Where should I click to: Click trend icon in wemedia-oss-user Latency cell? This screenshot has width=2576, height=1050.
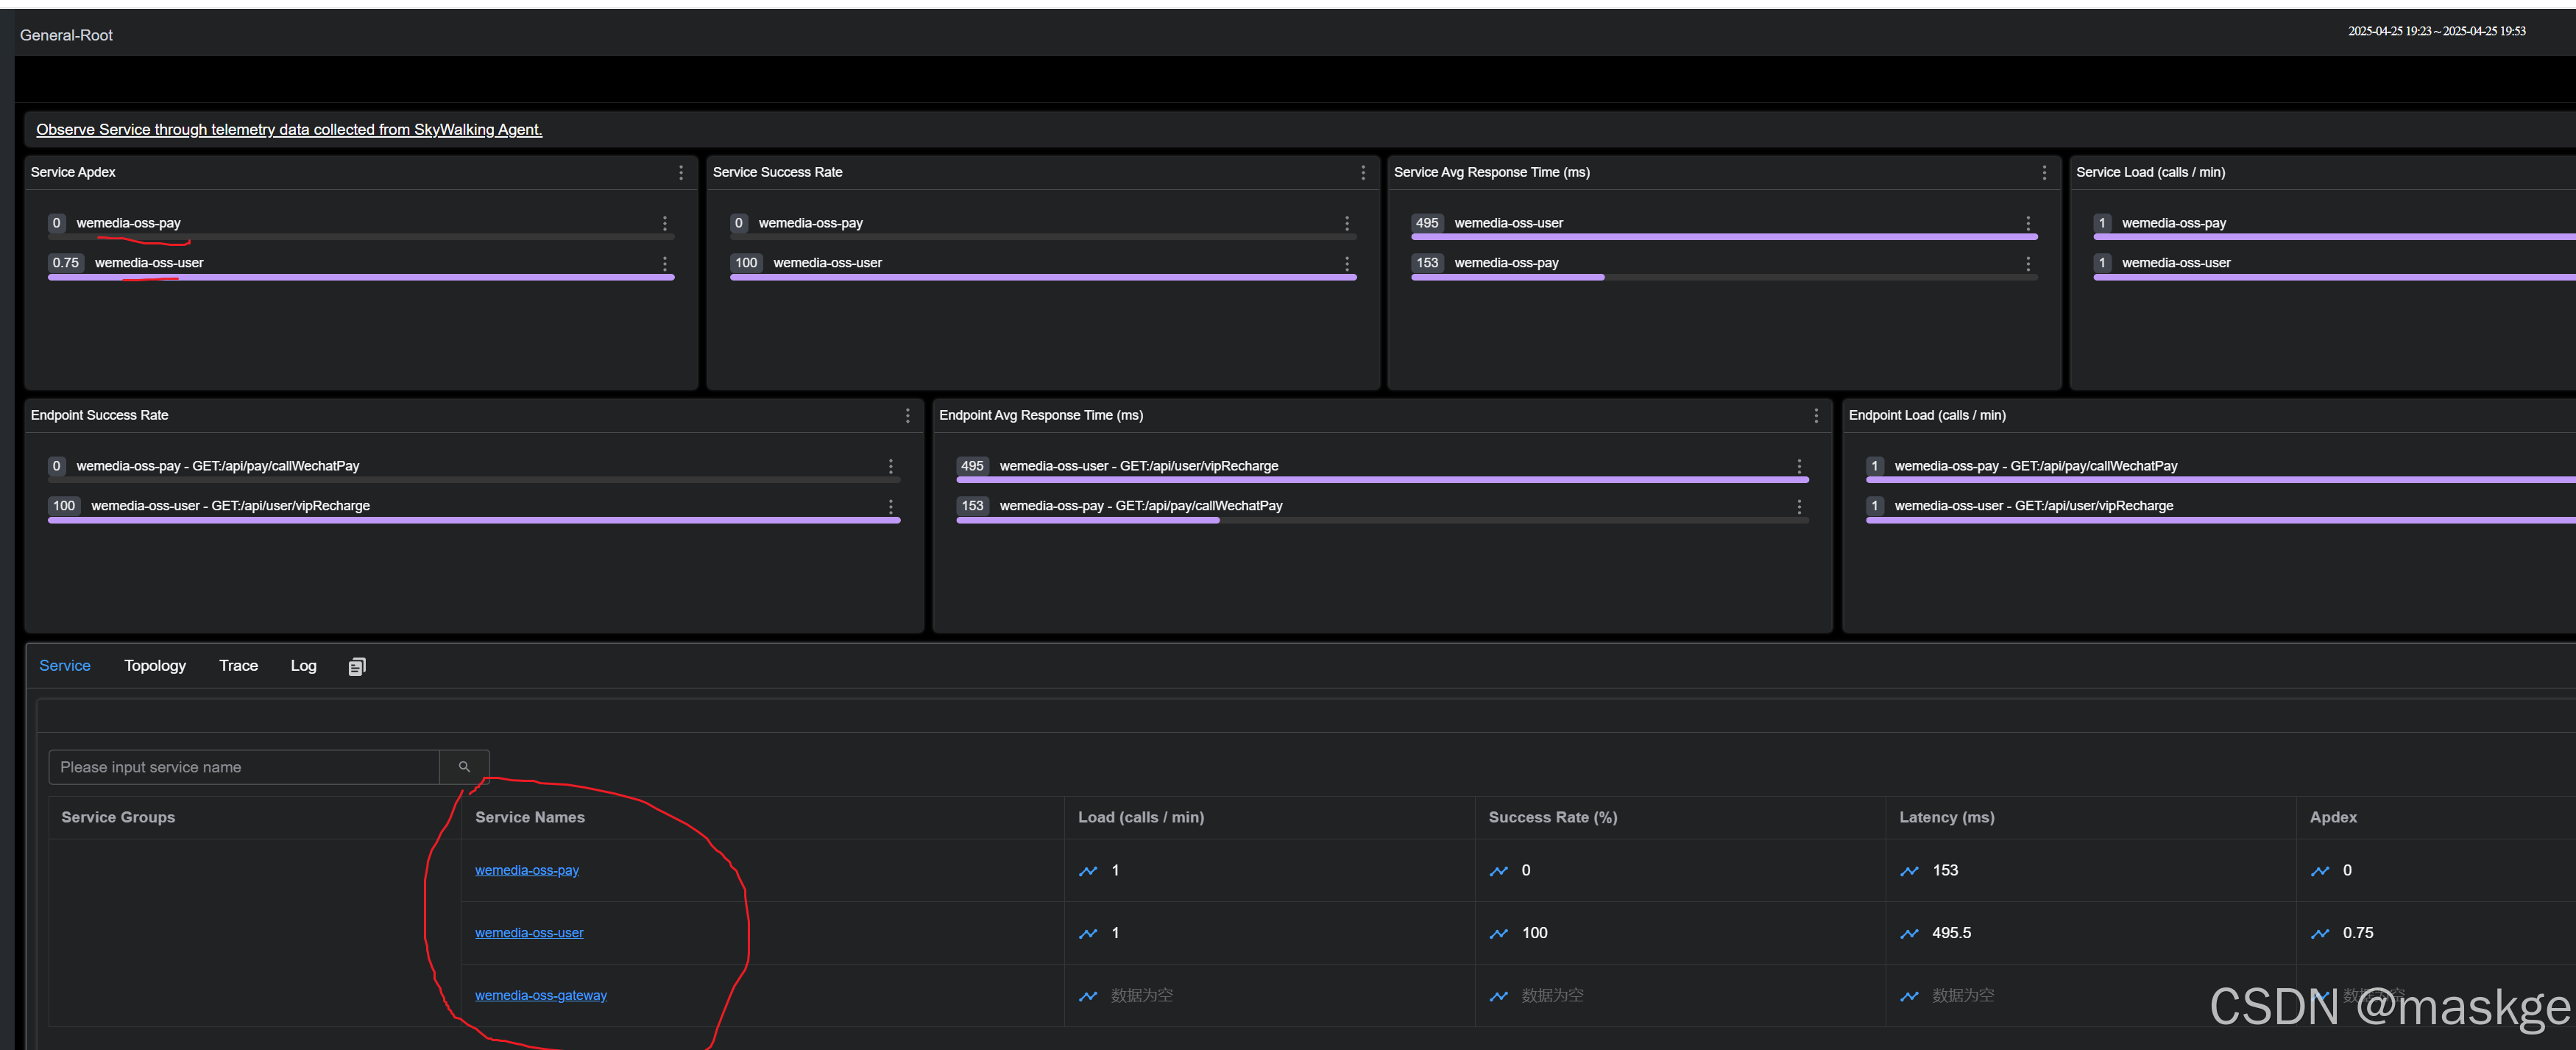click(x=1909, y=934)
